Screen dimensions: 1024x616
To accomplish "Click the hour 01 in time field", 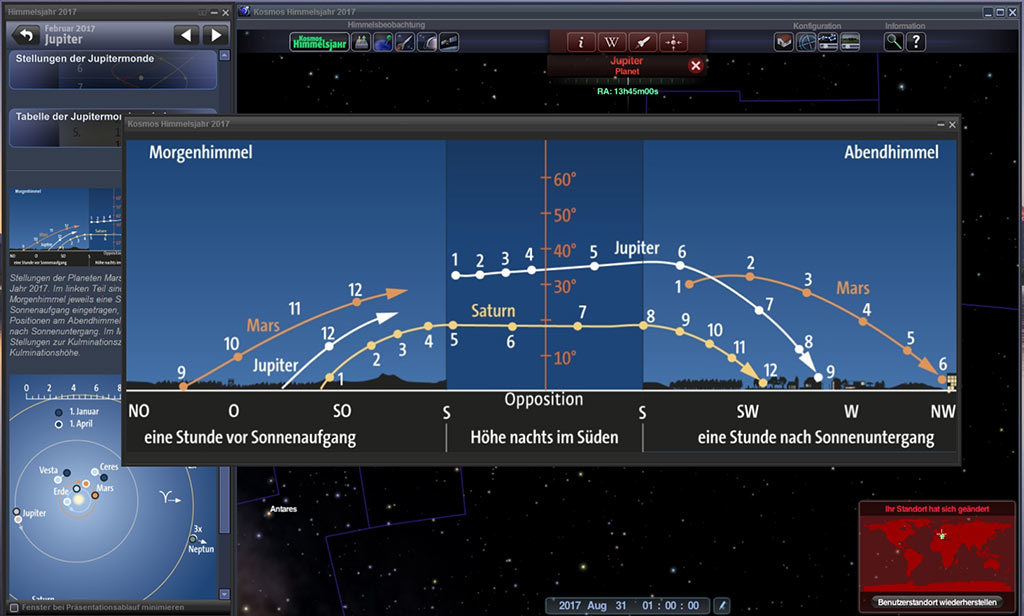I will click(x=647, y=606).
